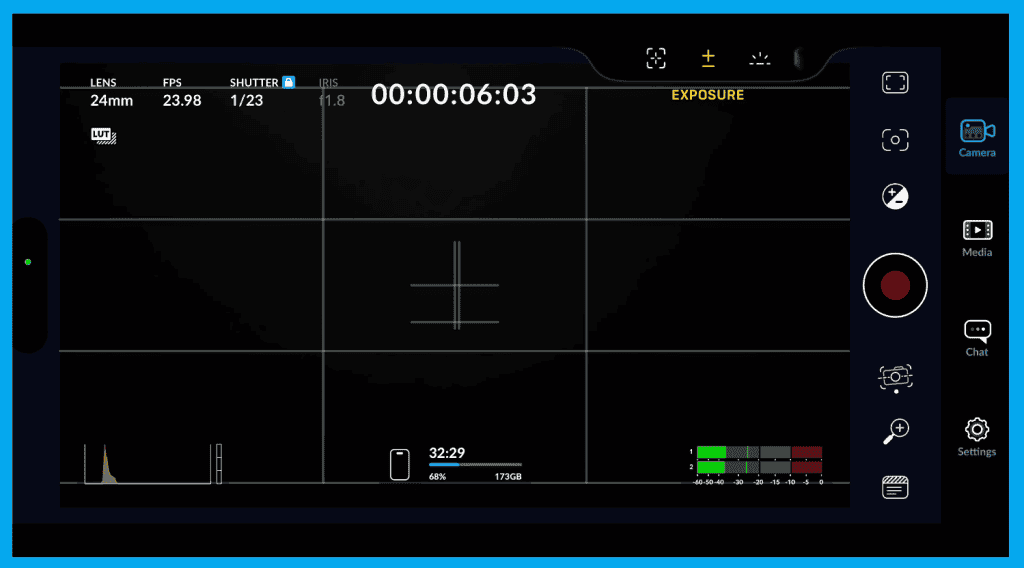
Task: Switch to the Media tab
Action: (x=976, y=238)
